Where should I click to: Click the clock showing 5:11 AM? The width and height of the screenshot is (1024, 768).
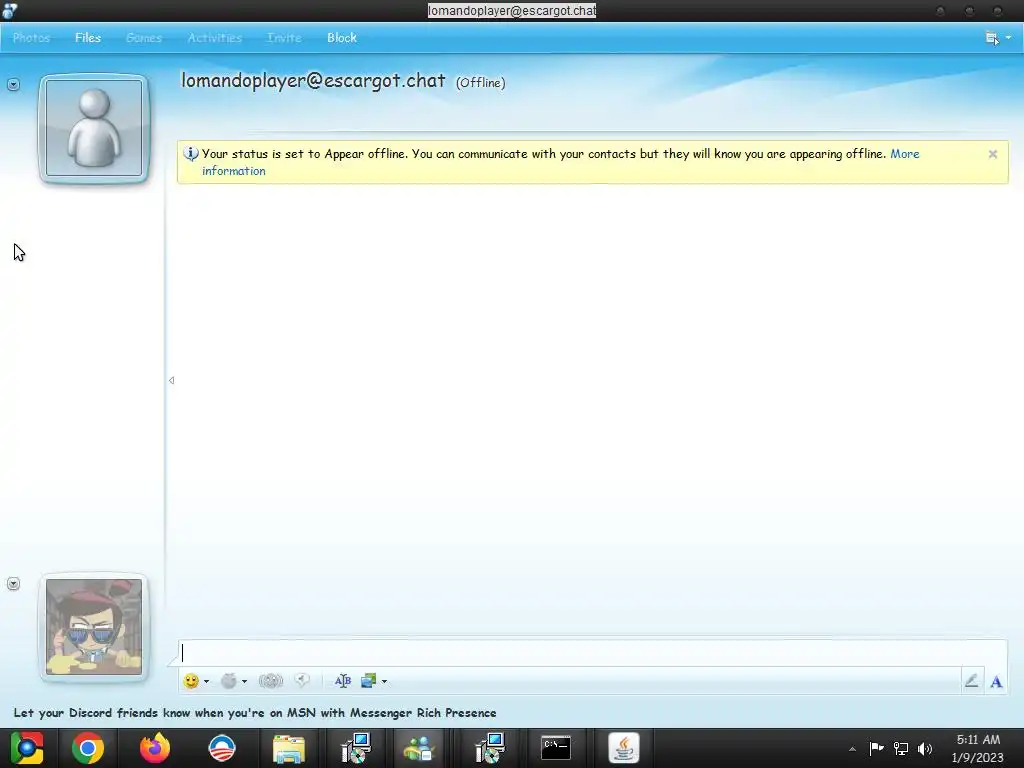click(x=978, y=748)
